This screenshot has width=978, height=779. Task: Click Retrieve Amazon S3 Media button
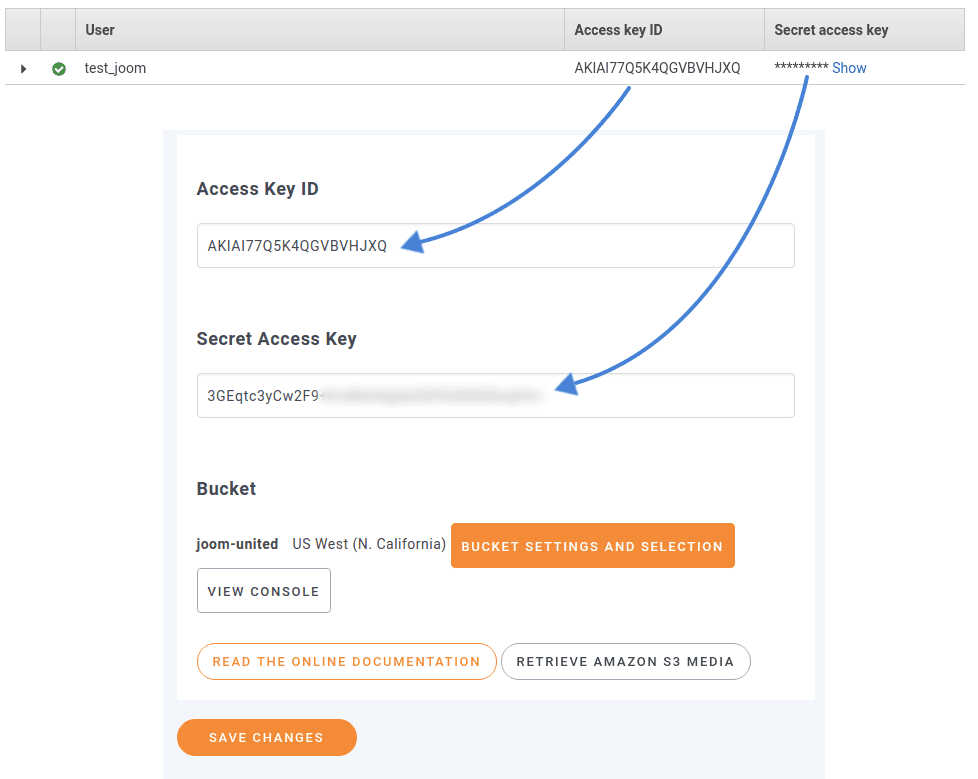[x=626, y=662]
